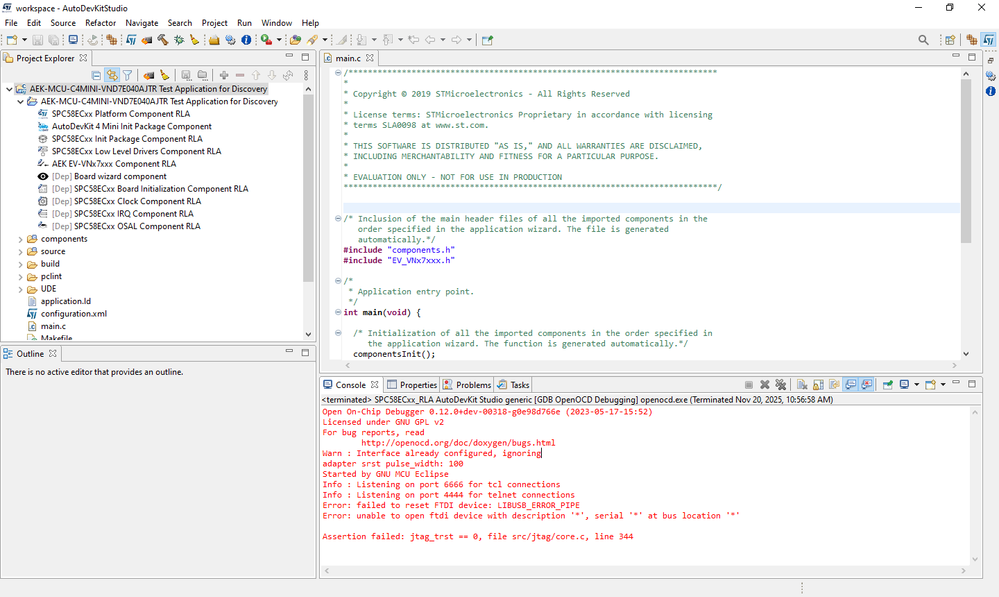Click the Build hammer icon in toolbar
This screenshot has height=597, width=999.
(x=162, y=40)
